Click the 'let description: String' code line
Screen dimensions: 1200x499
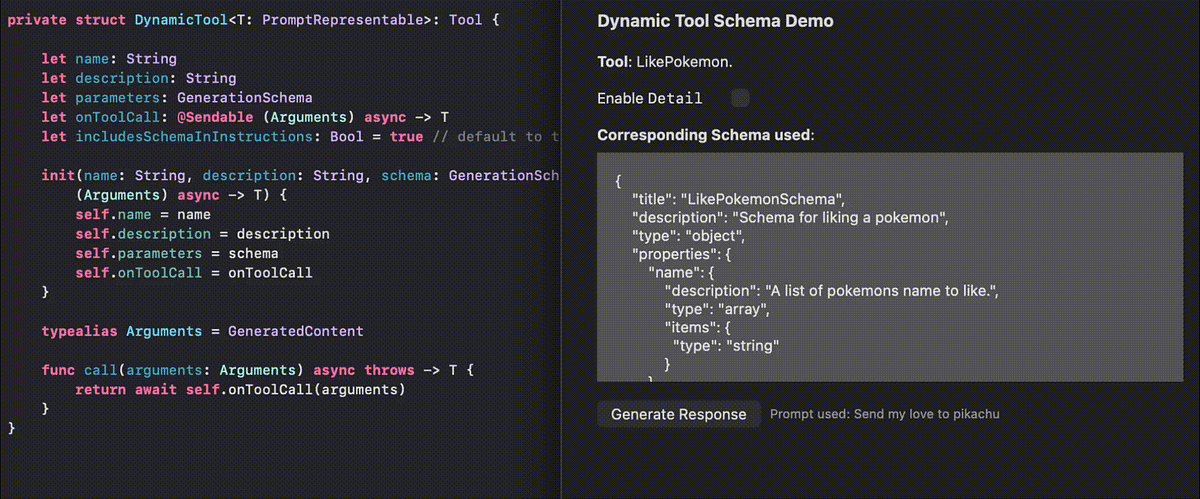tap(139, 78)
